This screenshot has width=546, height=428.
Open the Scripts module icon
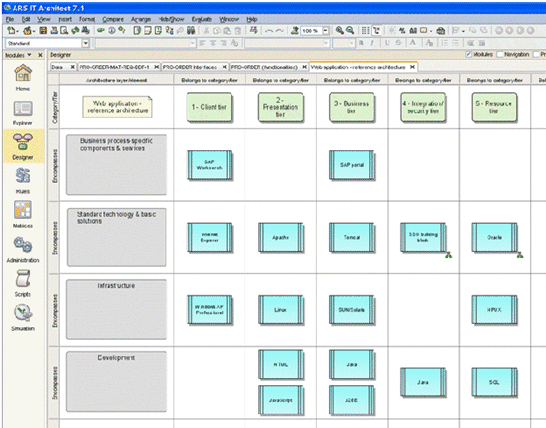tap(23, 283)
